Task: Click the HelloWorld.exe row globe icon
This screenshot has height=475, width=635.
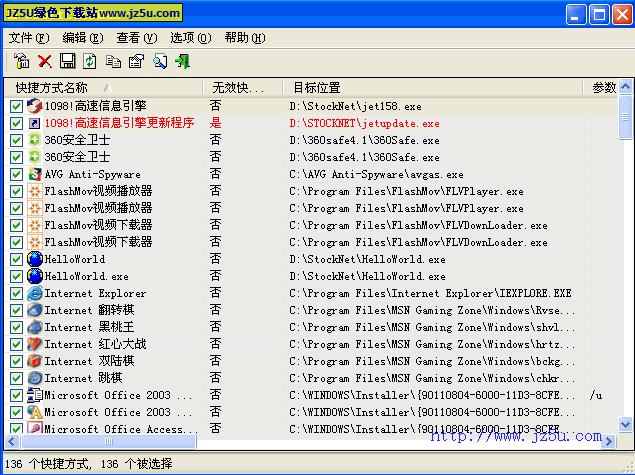Action: 35,276
